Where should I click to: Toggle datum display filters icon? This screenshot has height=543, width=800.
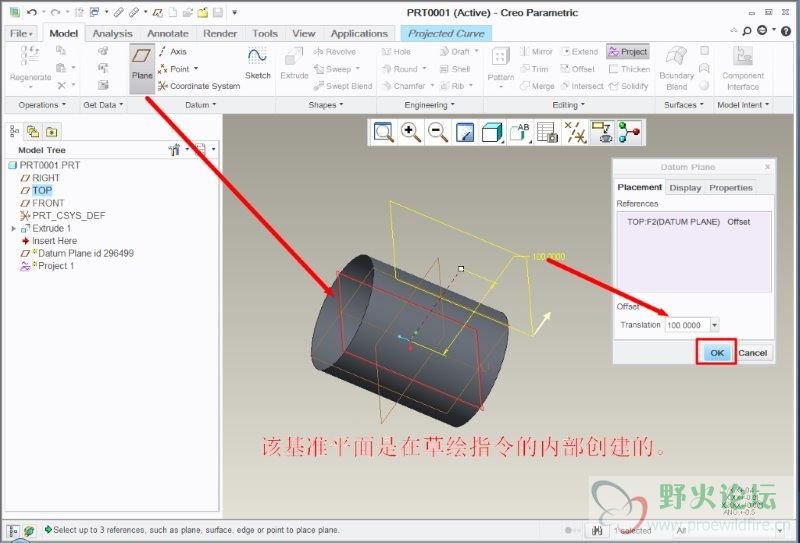(x=575, y=132)
